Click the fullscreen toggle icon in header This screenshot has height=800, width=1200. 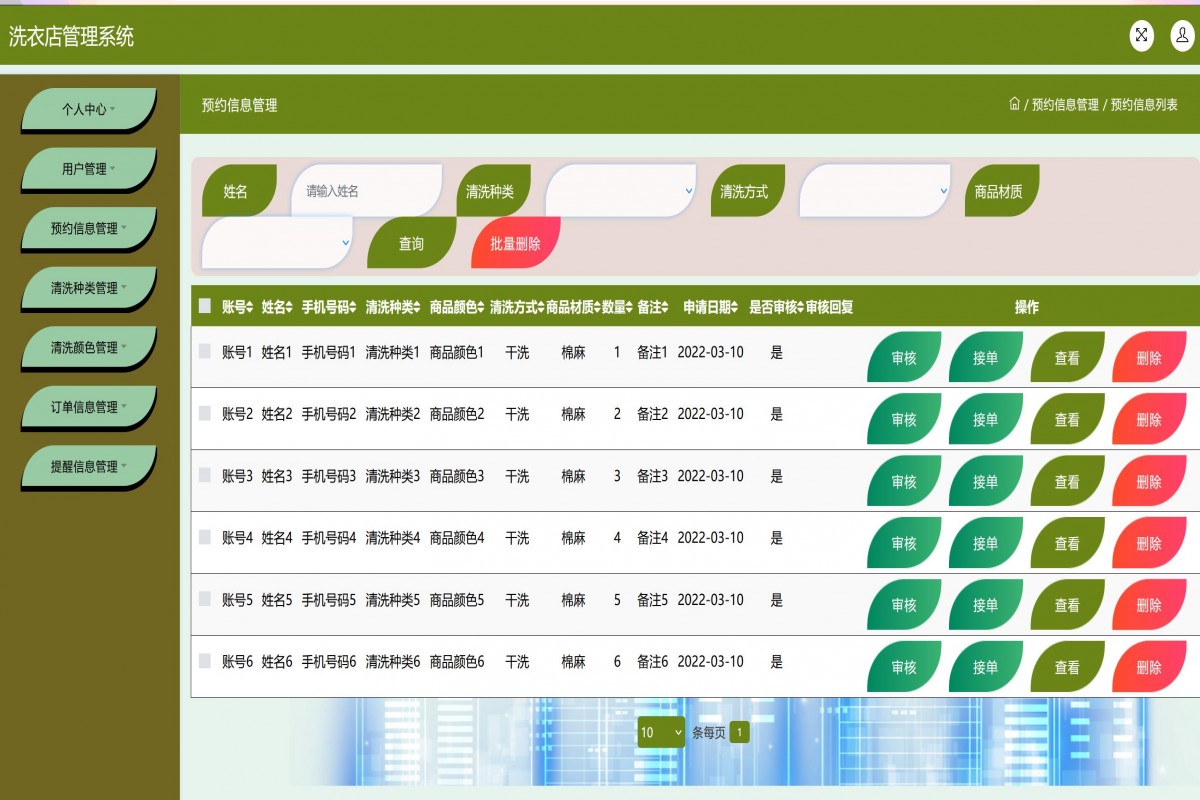1141,36
